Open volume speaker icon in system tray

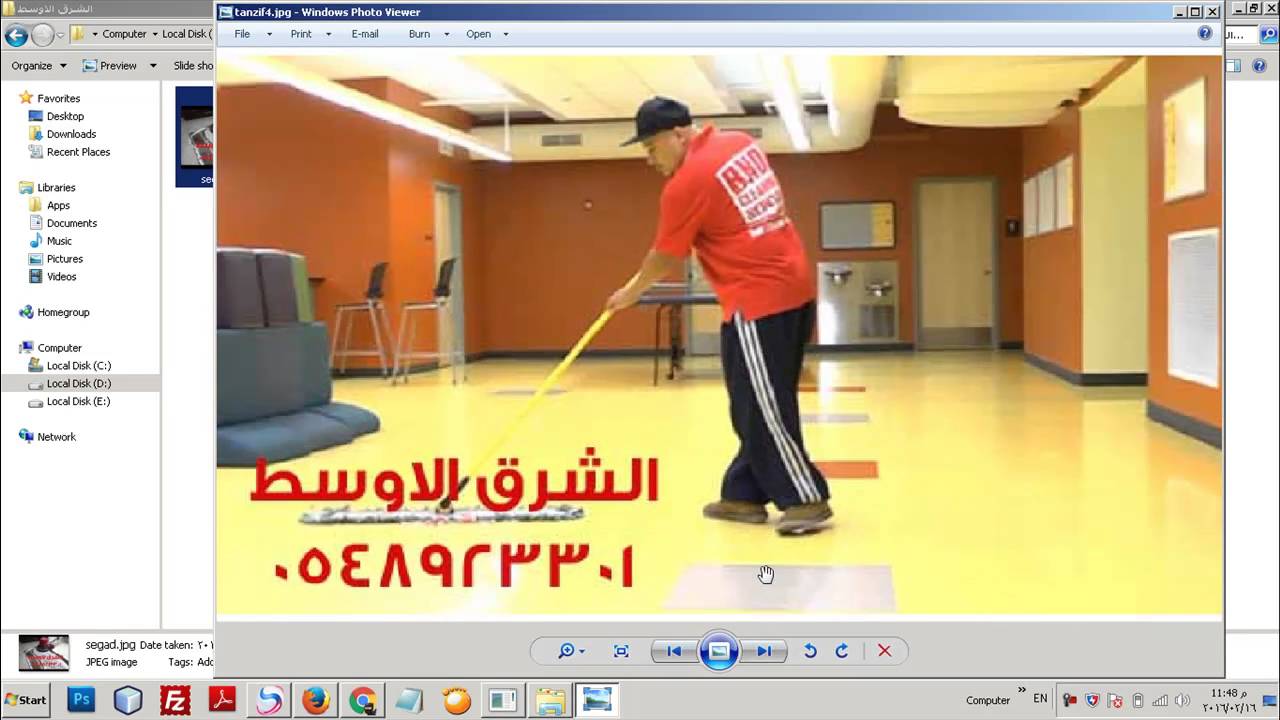[1183, 700]
